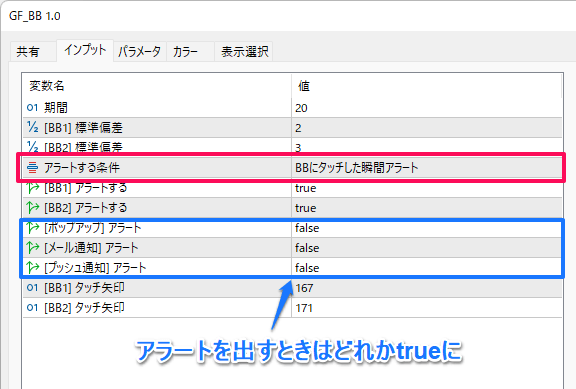Screen dimensions: 576x389
Task: Select the [BB2] アラートする variable name
Action: point(86,208)
